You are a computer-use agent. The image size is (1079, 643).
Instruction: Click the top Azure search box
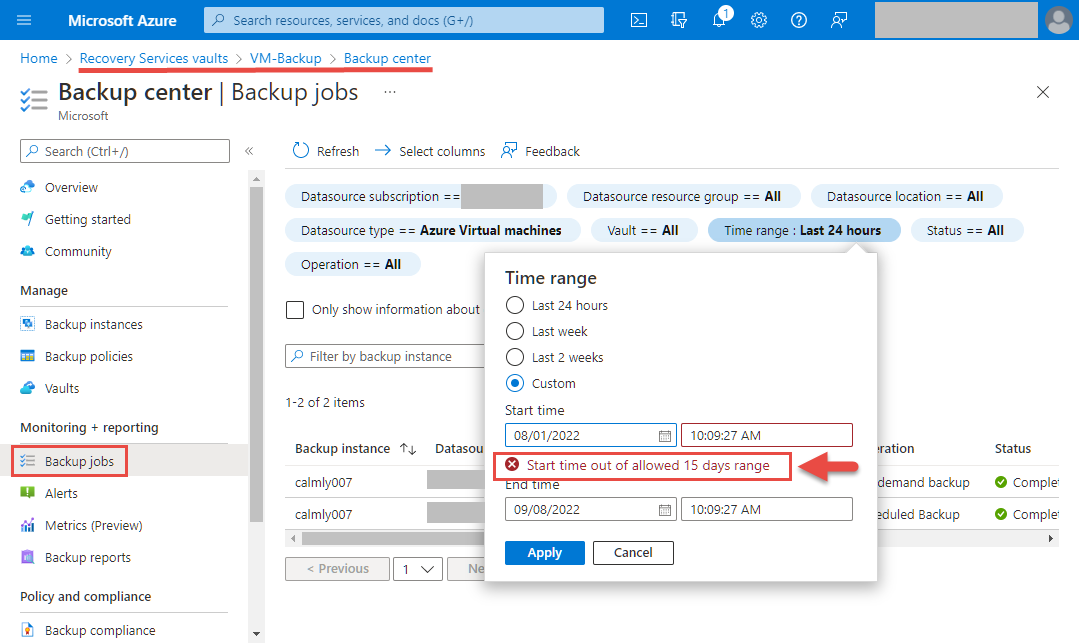[404, 20]
